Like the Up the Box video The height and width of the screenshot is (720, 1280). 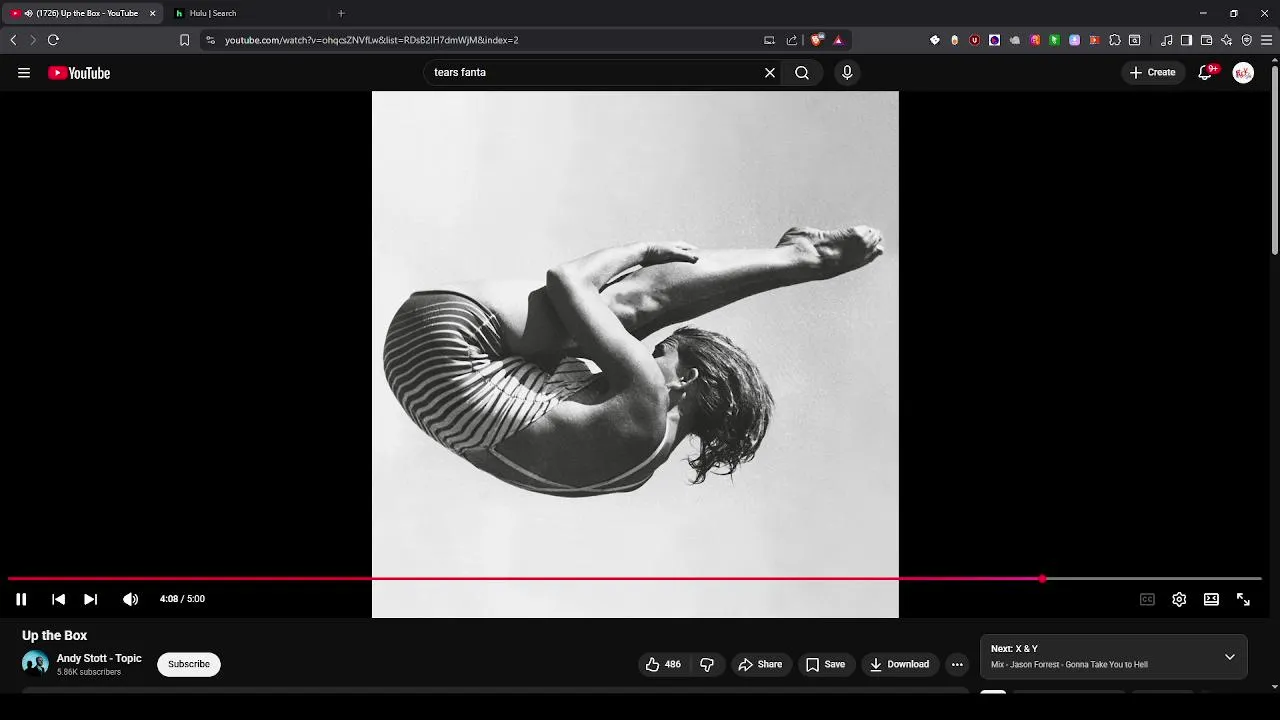pos(663,664)
